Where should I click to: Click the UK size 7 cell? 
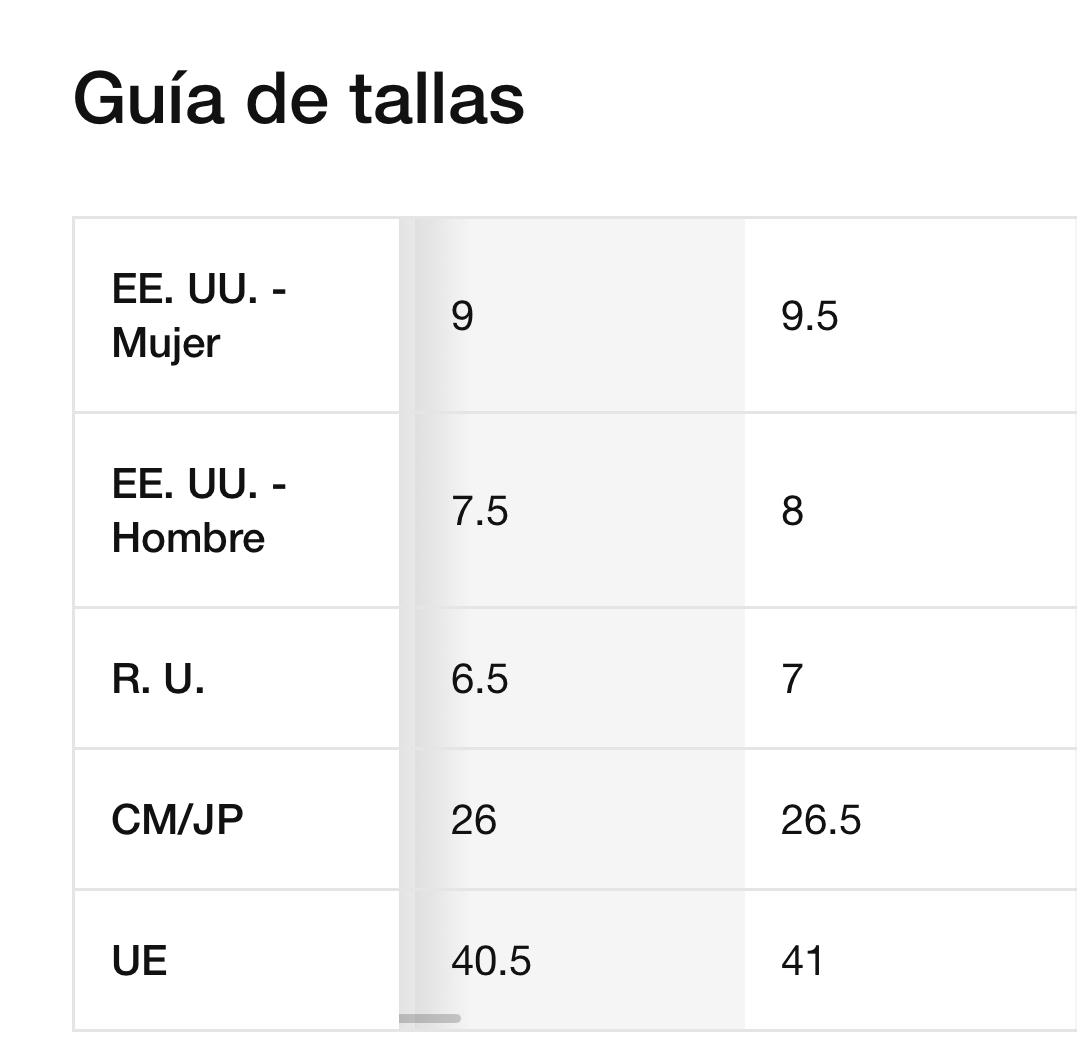click(911, 679)
